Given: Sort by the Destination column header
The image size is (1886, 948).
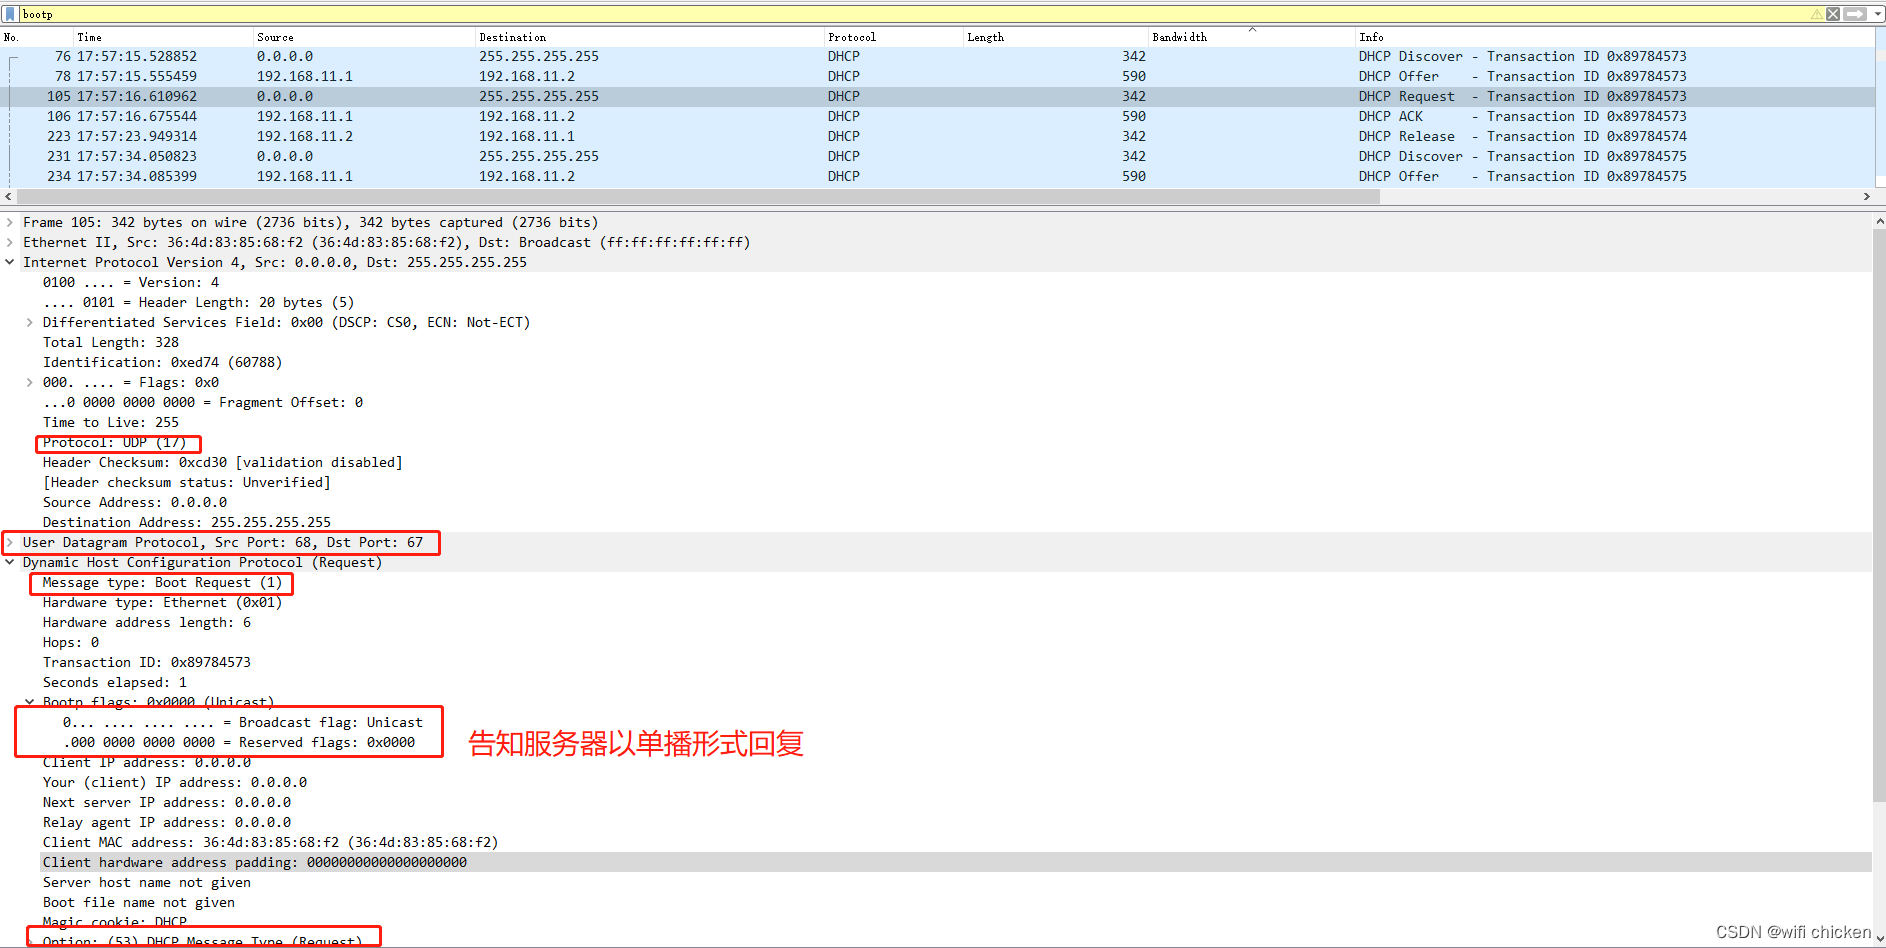Looking at the screenshot, I should coord(649,37).
